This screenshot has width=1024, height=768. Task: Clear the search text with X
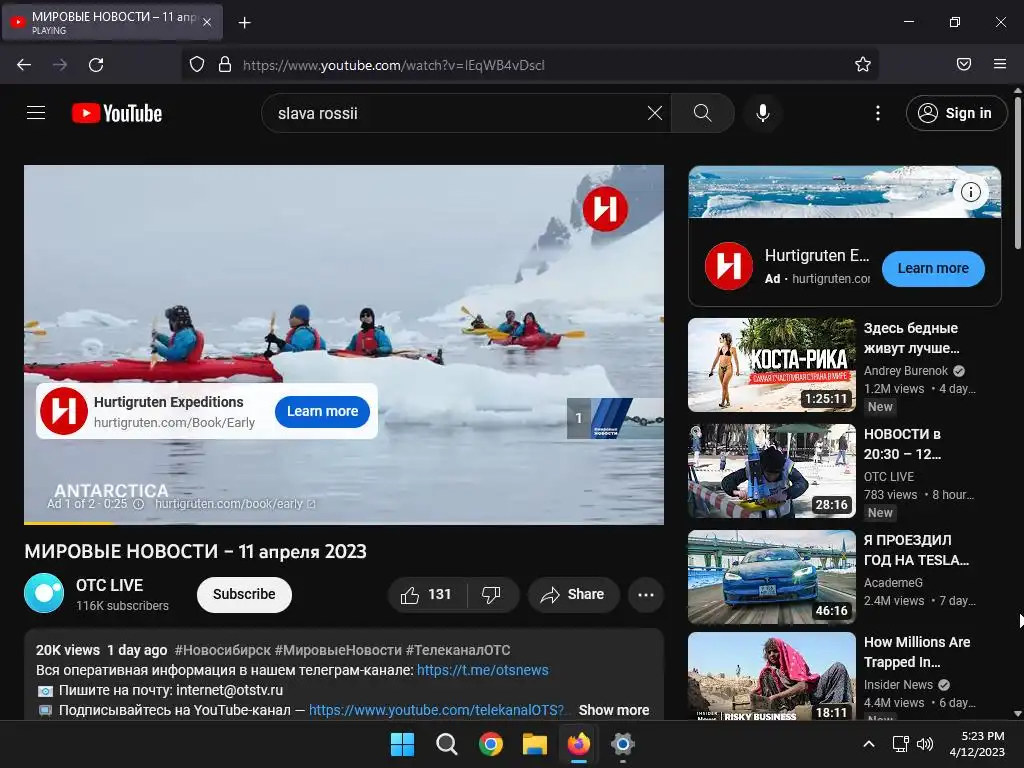(654, 113)
